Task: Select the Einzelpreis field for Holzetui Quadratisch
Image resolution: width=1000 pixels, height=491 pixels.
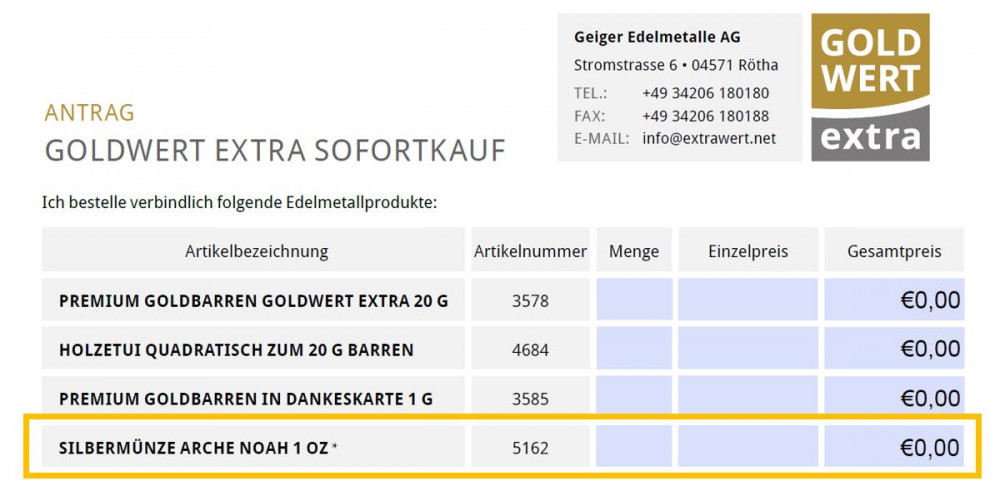Action: [747, 349]
